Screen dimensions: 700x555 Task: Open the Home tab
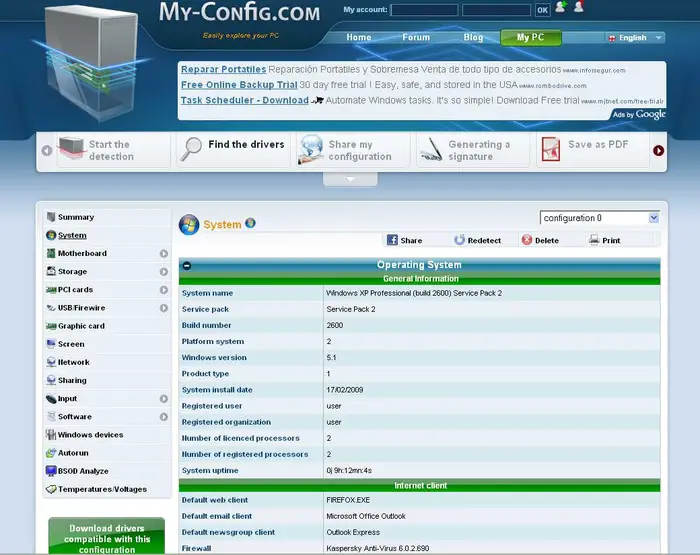[359, 38]
